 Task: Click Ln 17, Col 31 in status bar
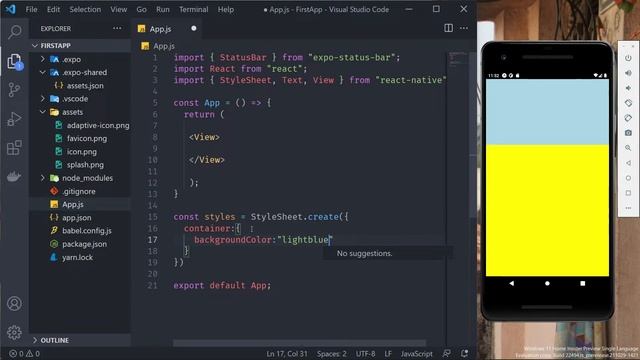[x=287, y=353]
